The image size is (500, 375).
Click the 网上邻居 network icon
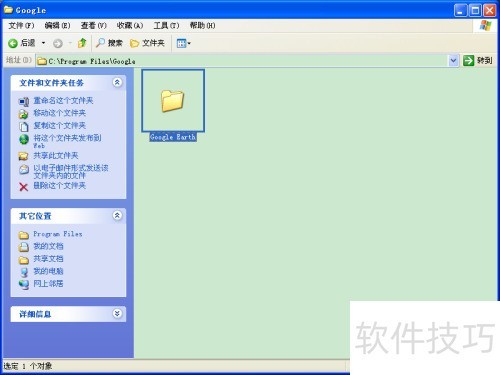tap(24, 285)
